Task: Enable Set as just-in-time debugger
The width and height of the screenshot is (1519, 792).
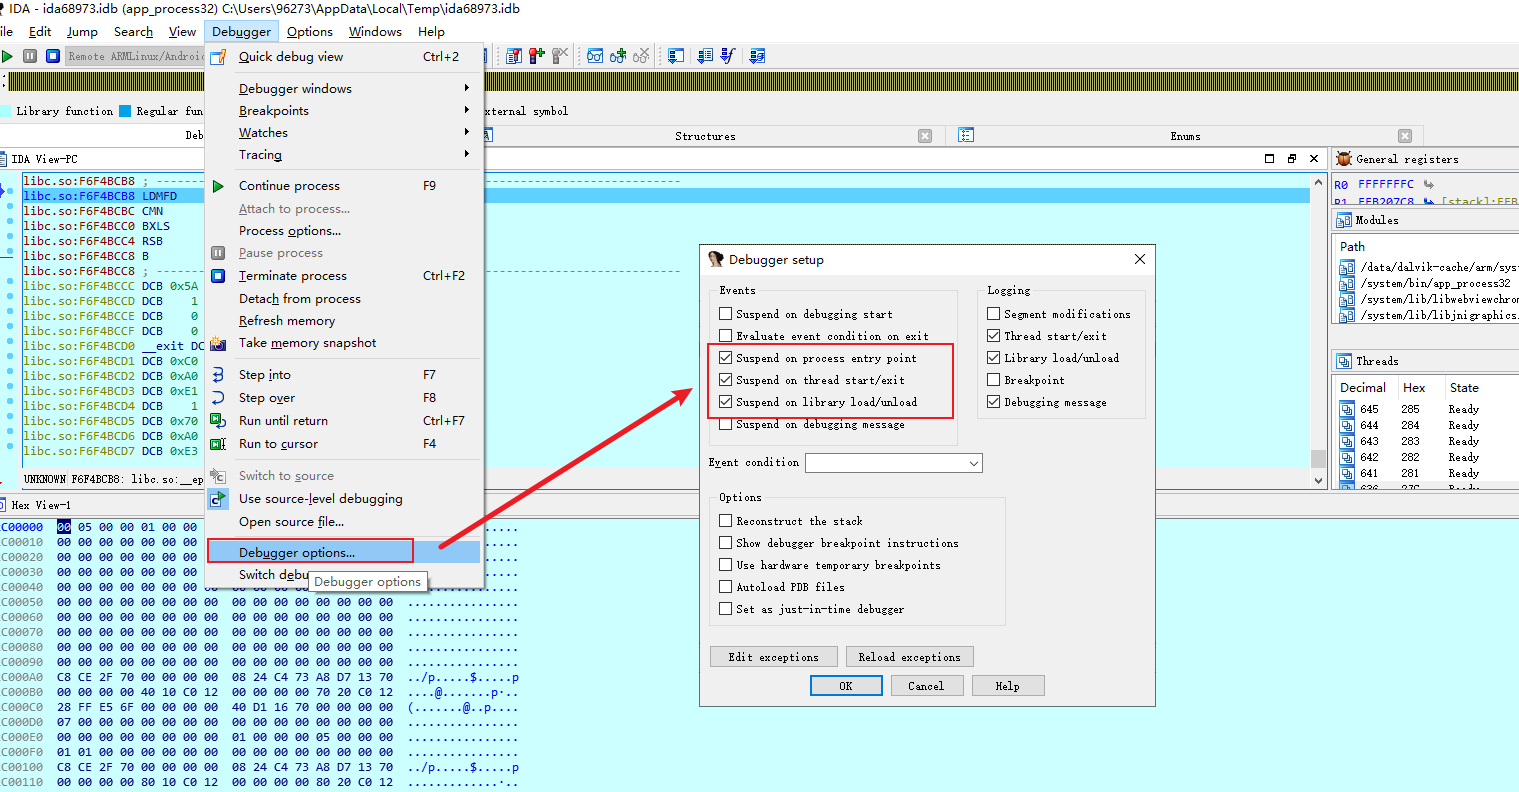Action: click(x=726, y=609)
